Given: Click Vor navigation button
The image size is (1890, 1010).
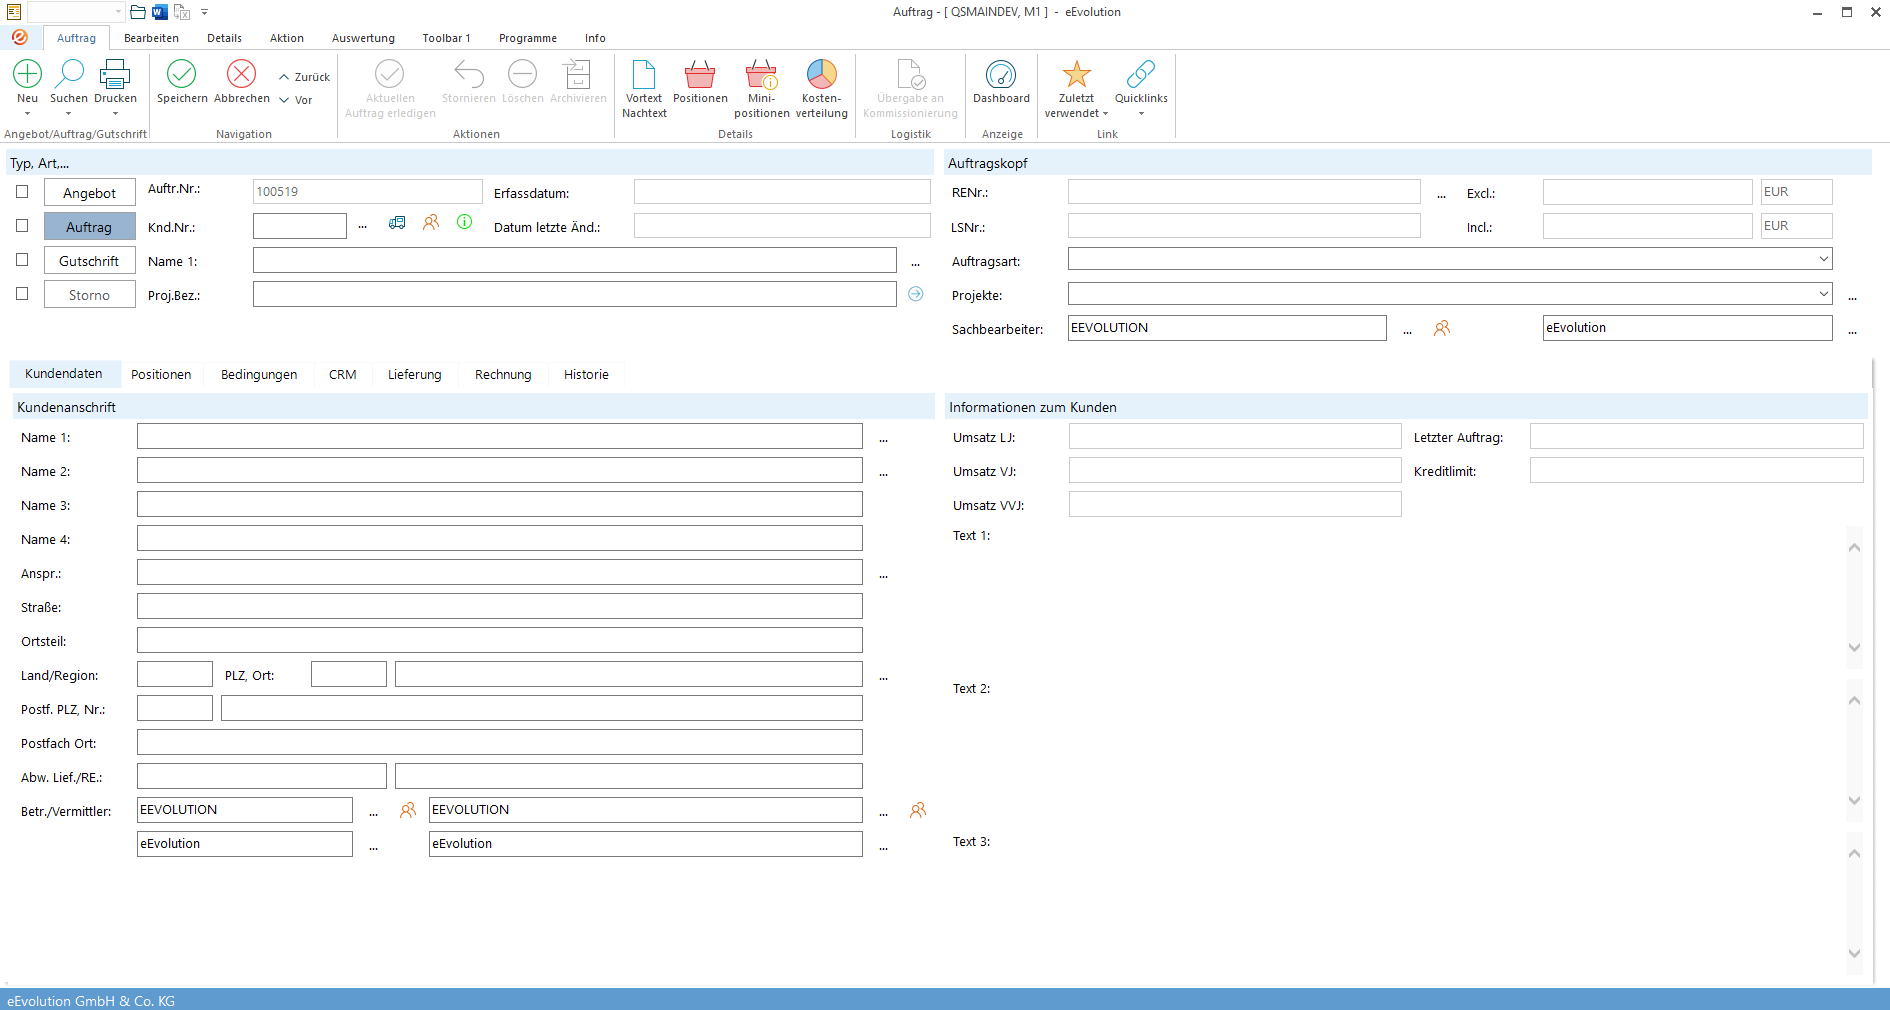Looking at the screenshot, I should click(x=296, y=100).
